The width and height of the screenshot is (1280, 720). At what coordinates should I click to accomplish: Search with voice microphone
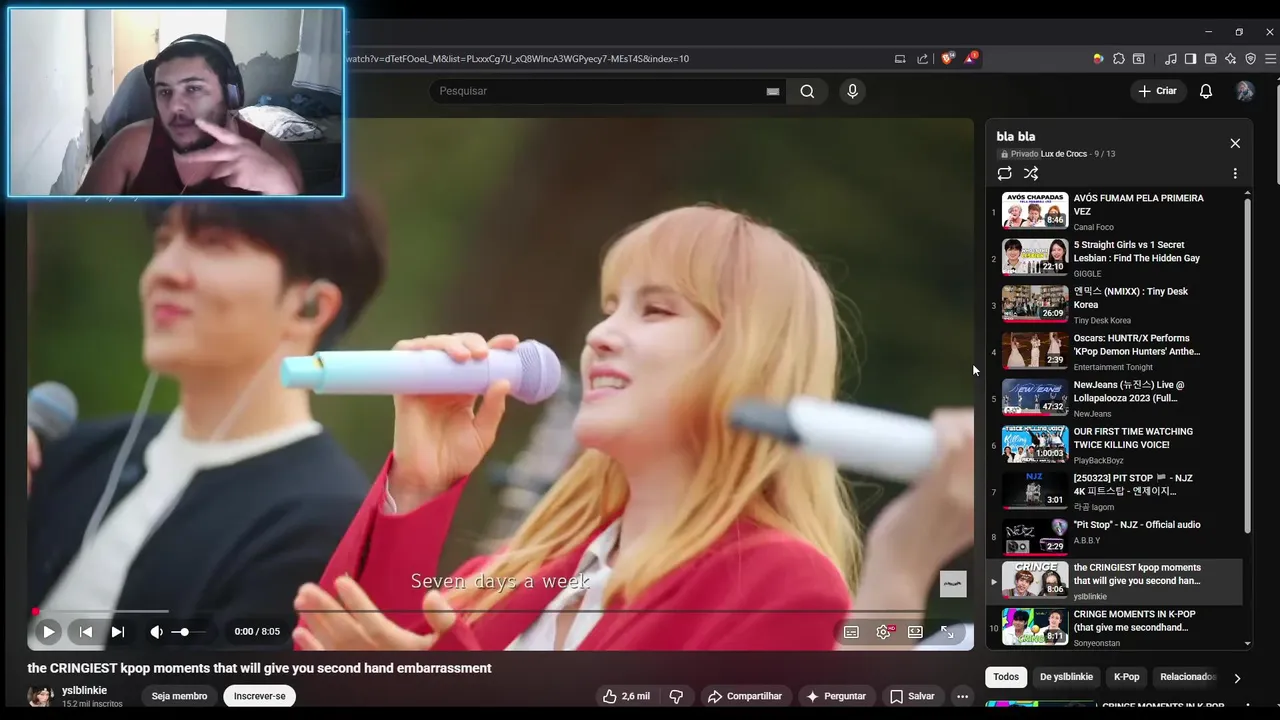pyautogui.click(x=852, y=91)
